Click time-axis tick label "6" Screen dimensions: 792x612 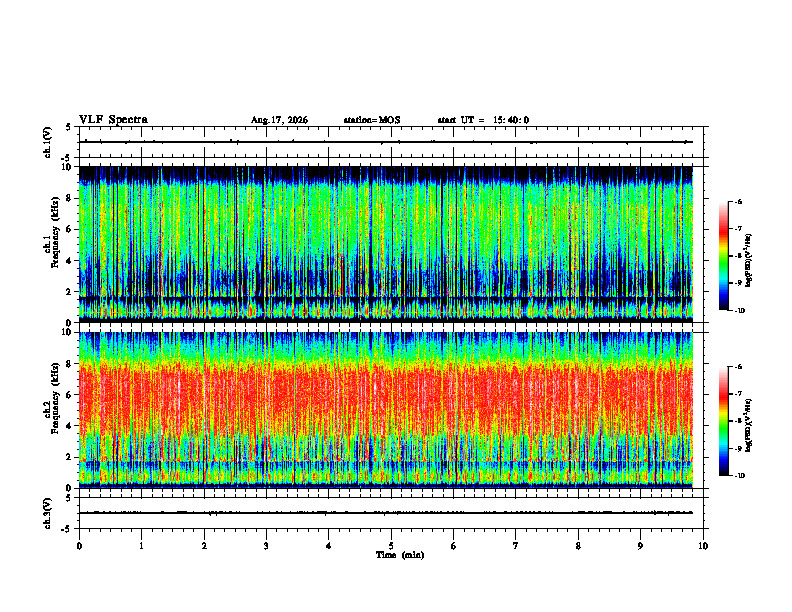click(x=453, y=546)
